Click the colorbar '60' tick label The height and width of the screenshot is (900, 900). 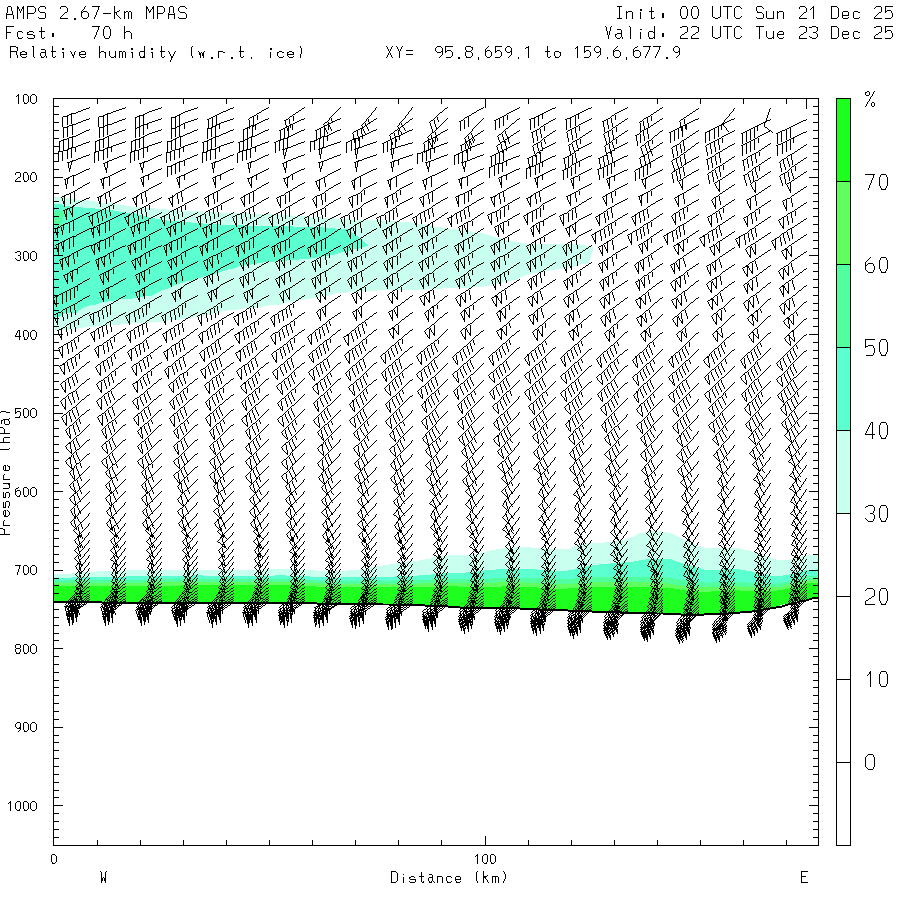click(876, 266)
